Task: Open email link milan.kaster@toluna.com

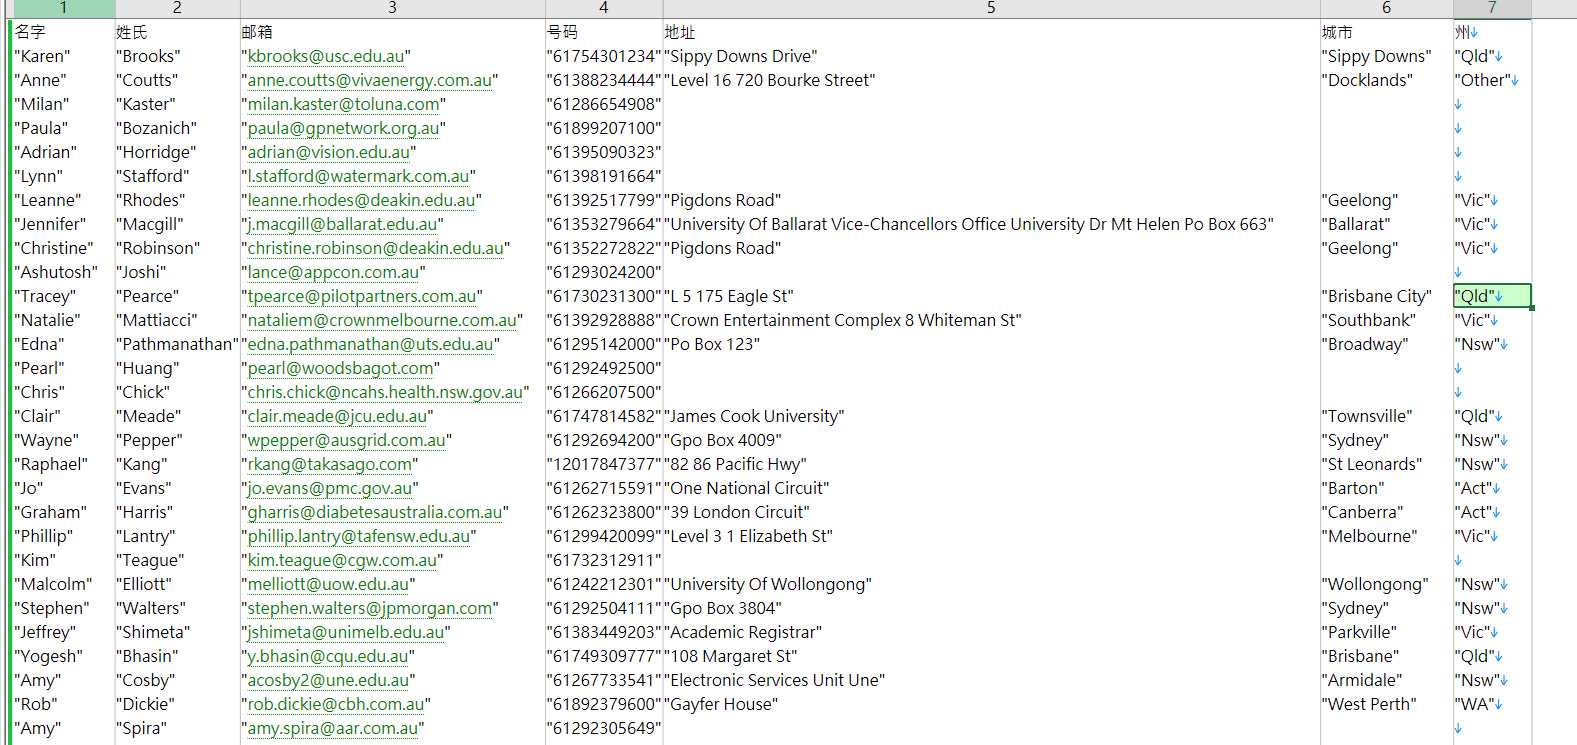Action: coord(343,104)
